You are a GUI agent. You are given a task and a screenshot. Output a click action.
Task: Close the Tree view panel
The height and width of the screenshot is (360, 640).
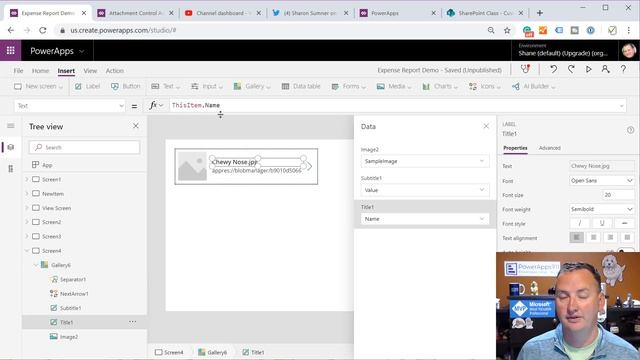[x=136, y=126]
